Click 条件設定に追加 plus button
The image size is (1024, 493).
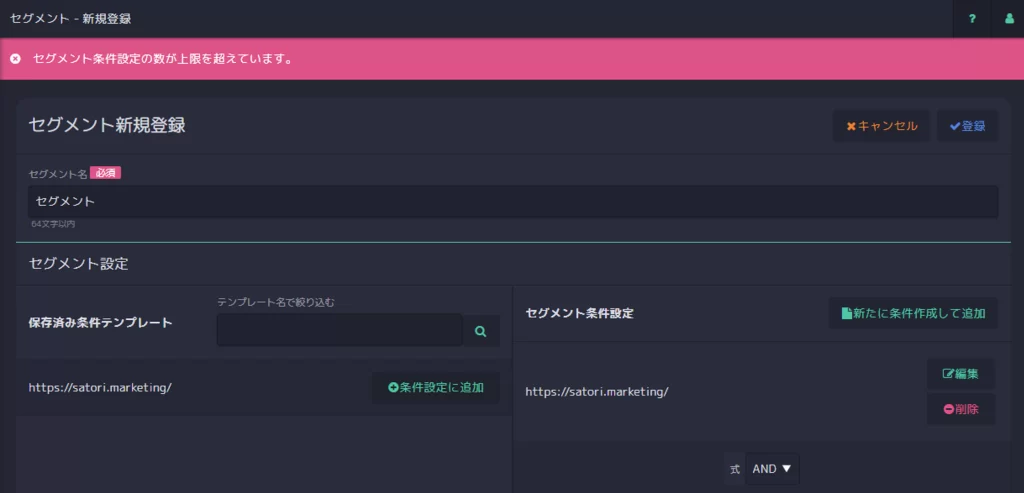436,387
